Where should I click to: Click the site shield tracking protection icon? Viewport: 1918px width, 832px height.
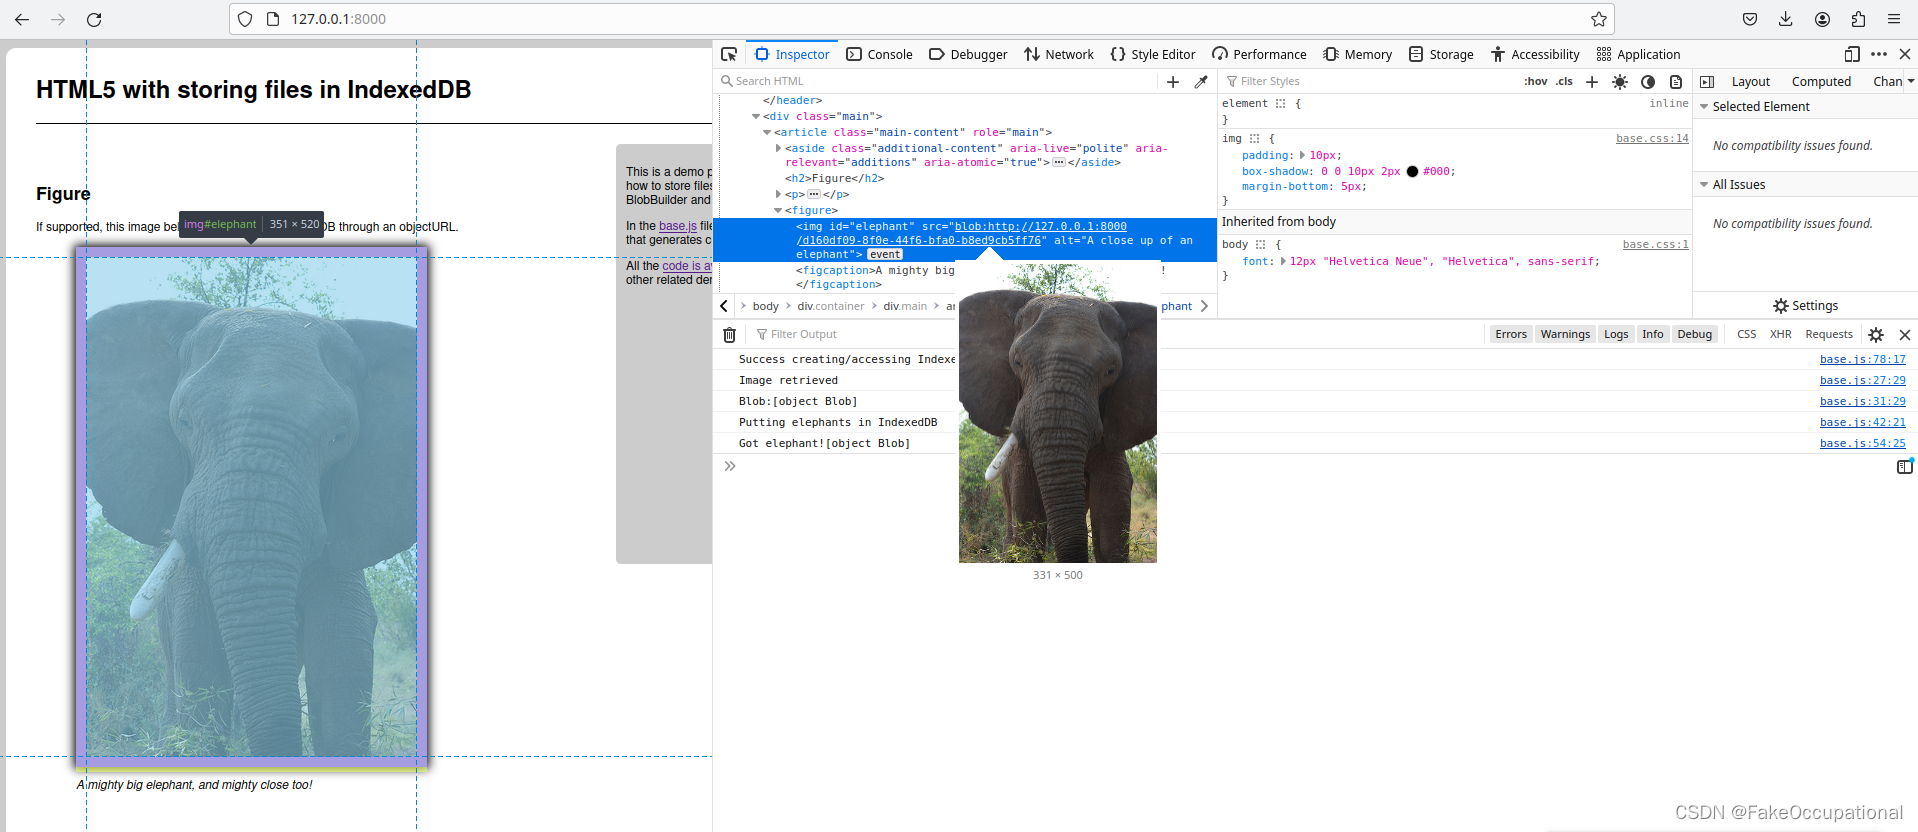click(x=245, y=19)
